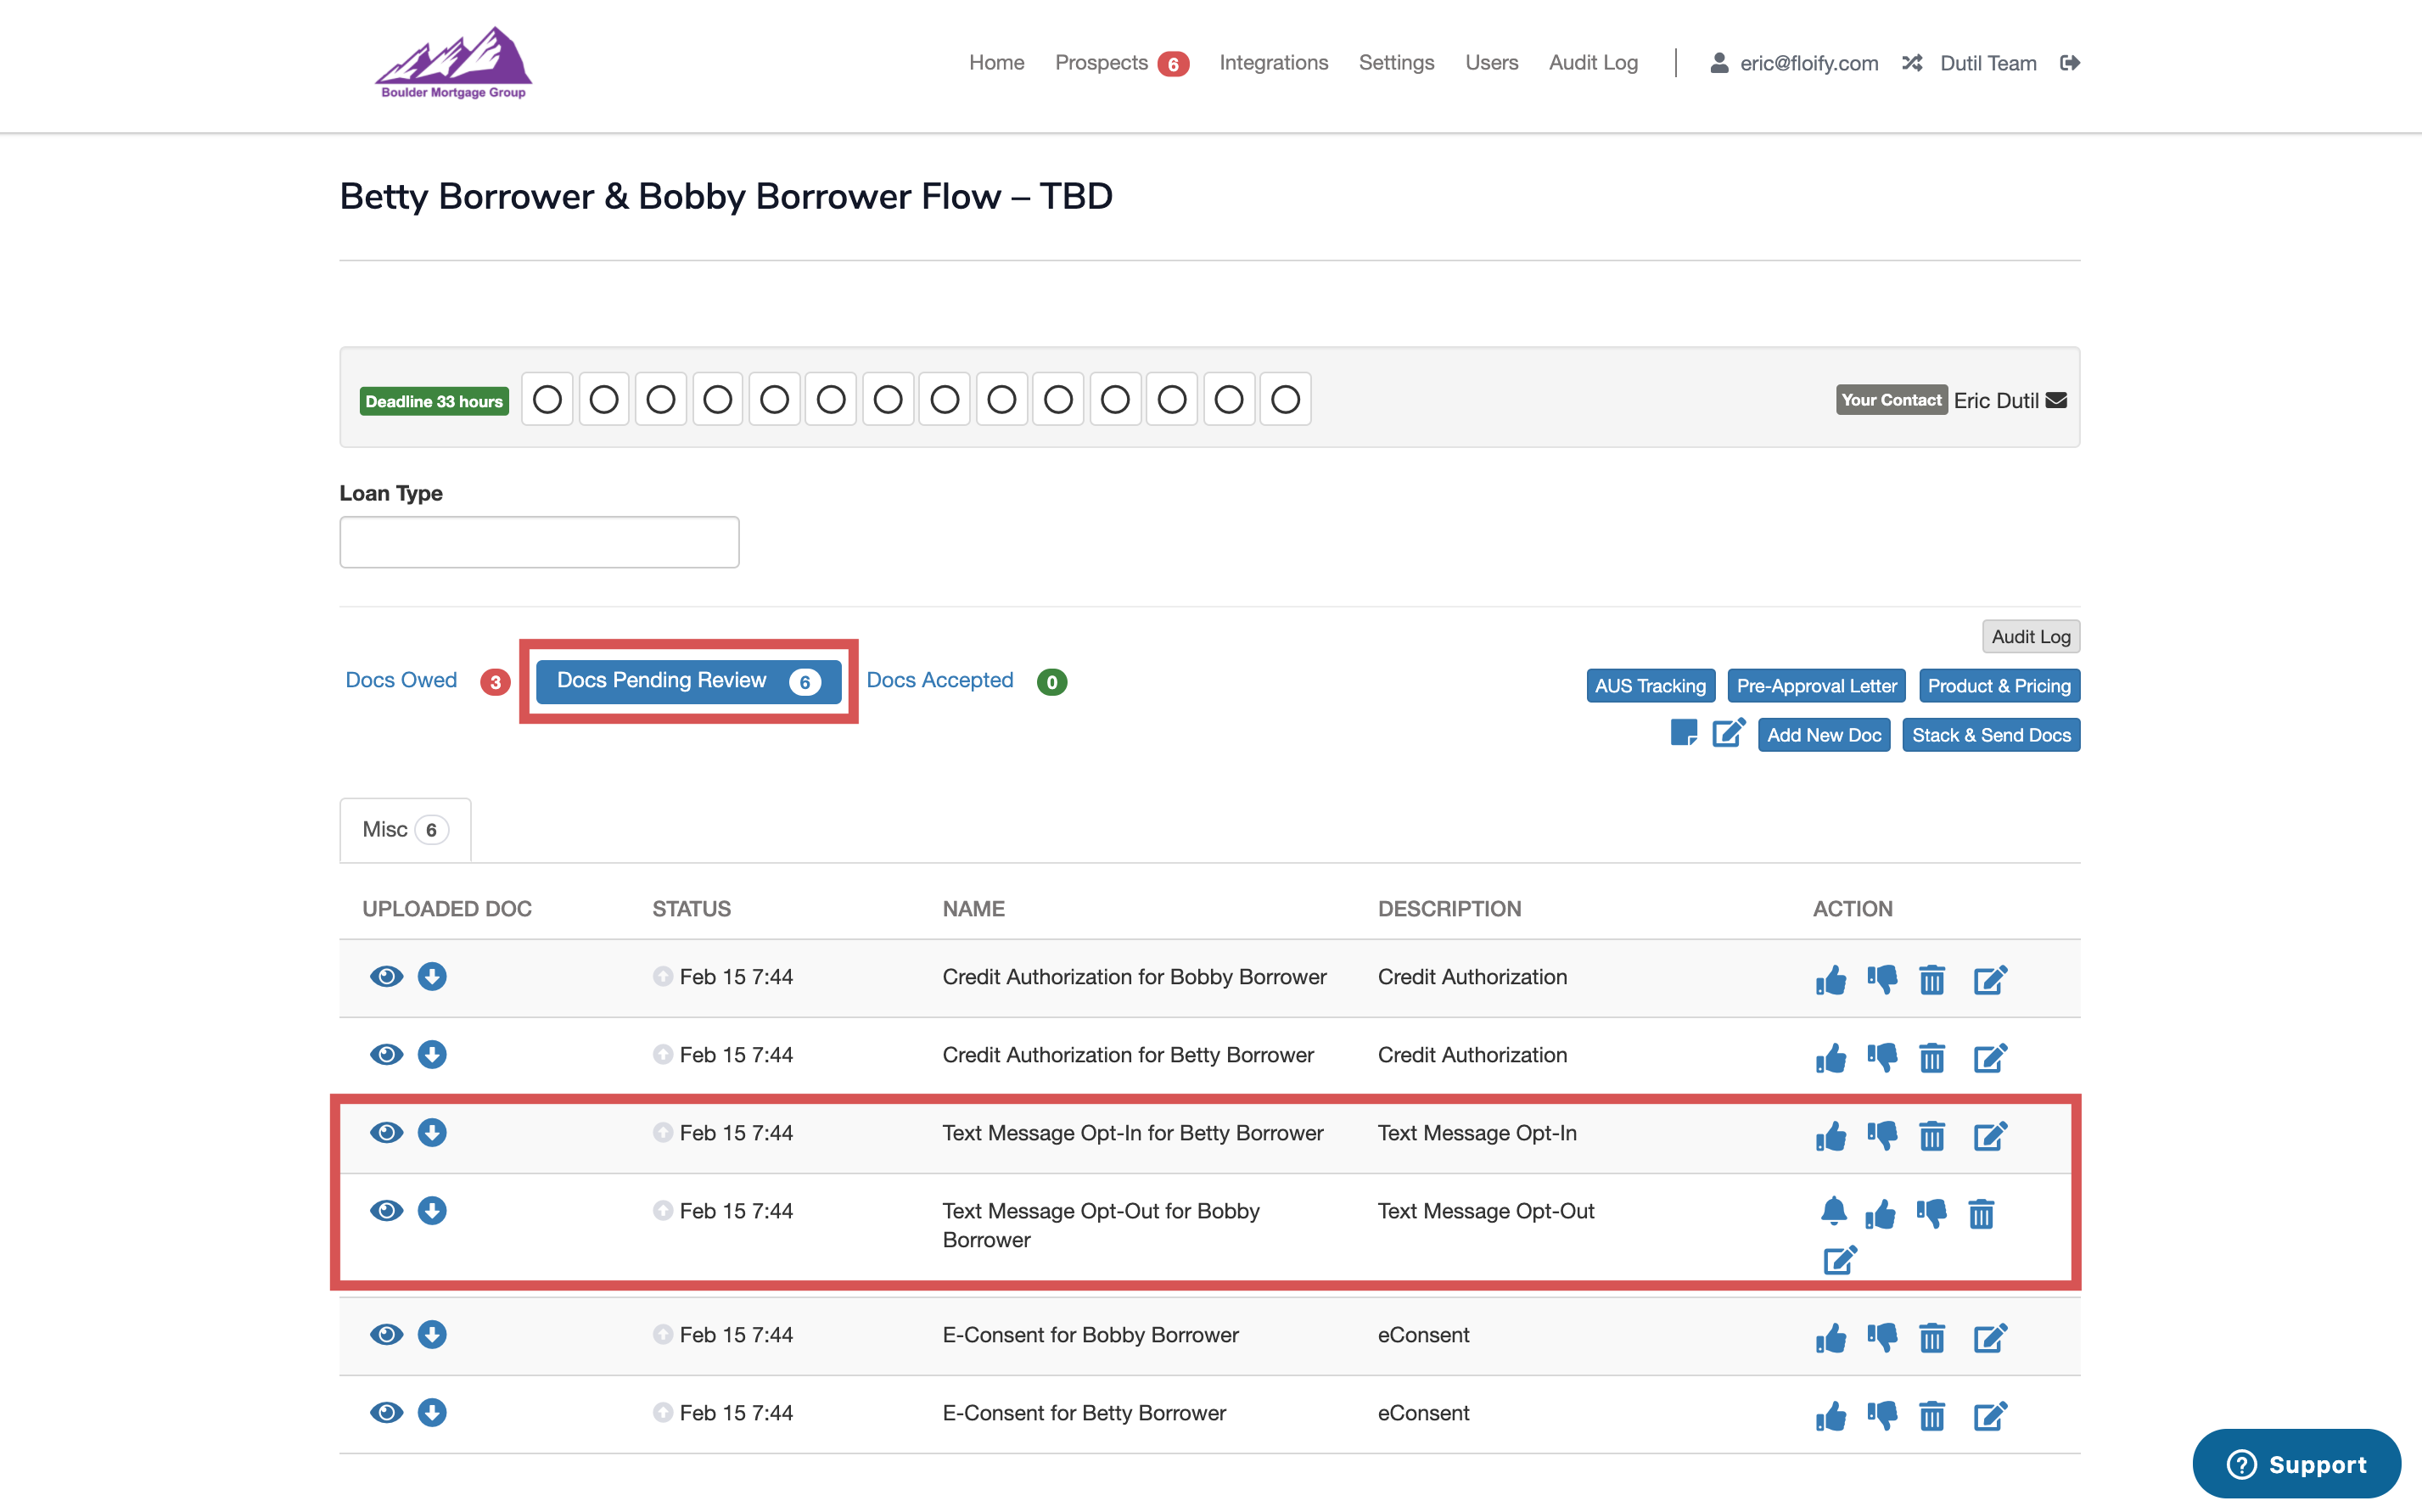The width and height of the screenshot is (2422, 1512).
Task: Reject E-Consent for Bobby Borrower document
Action: pyautogui.click(x=1882, y=1337)
